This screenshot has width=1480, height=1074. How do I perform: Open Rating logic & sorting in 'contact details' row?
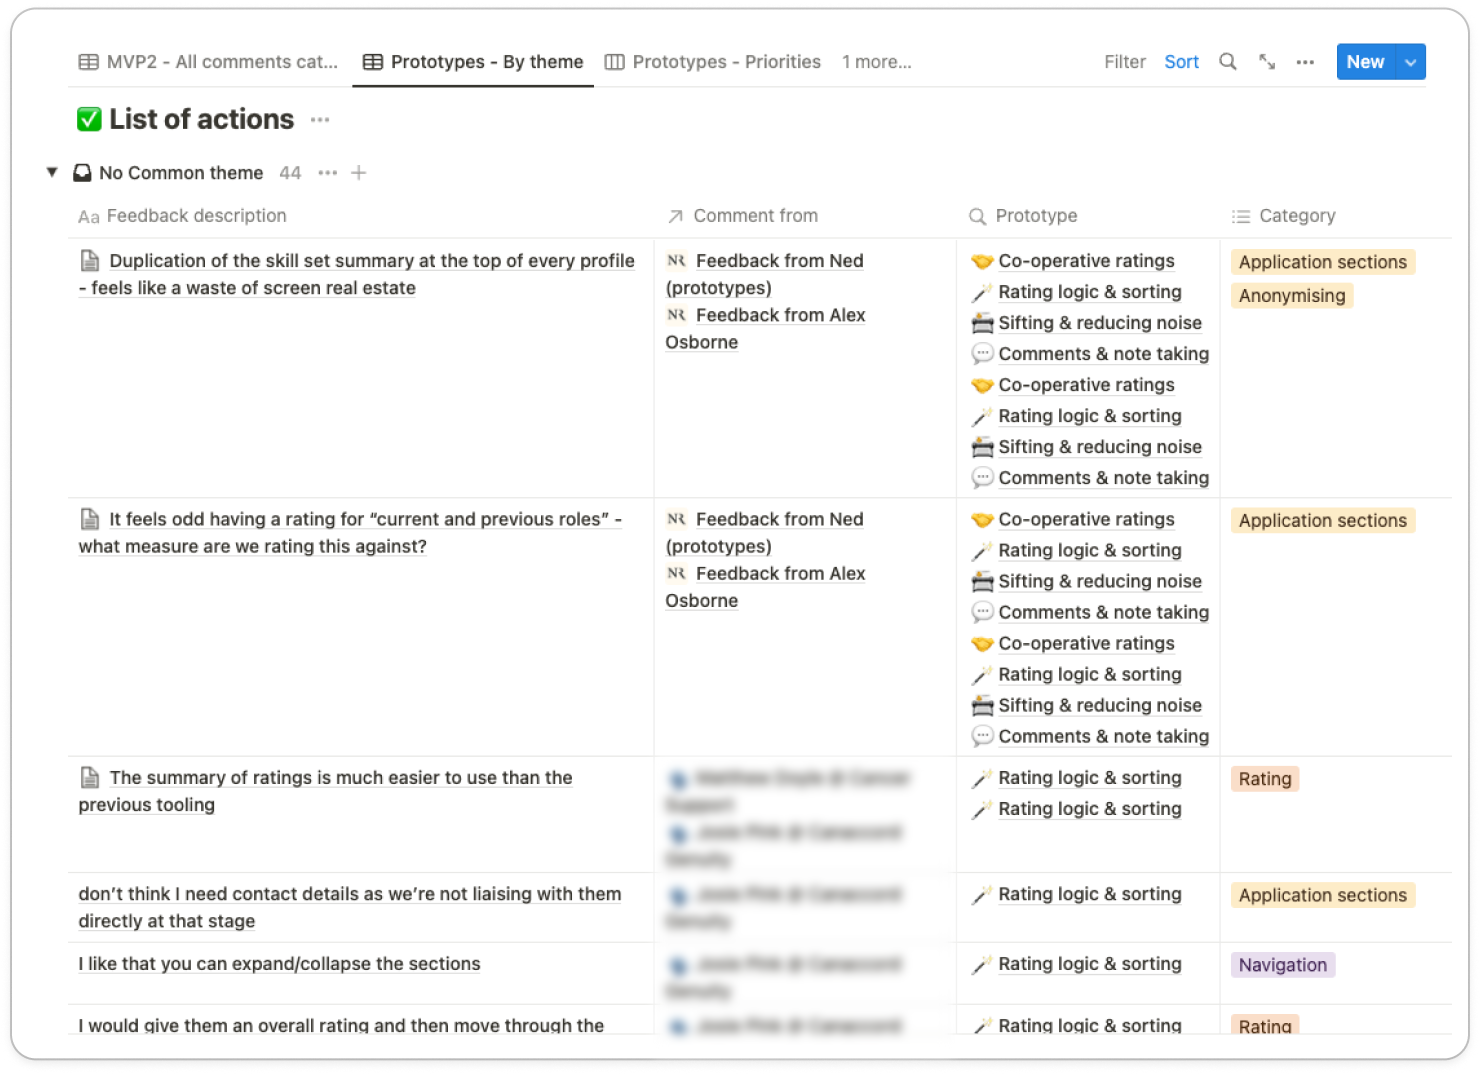pyautogui.click(x=1090, y=894)
